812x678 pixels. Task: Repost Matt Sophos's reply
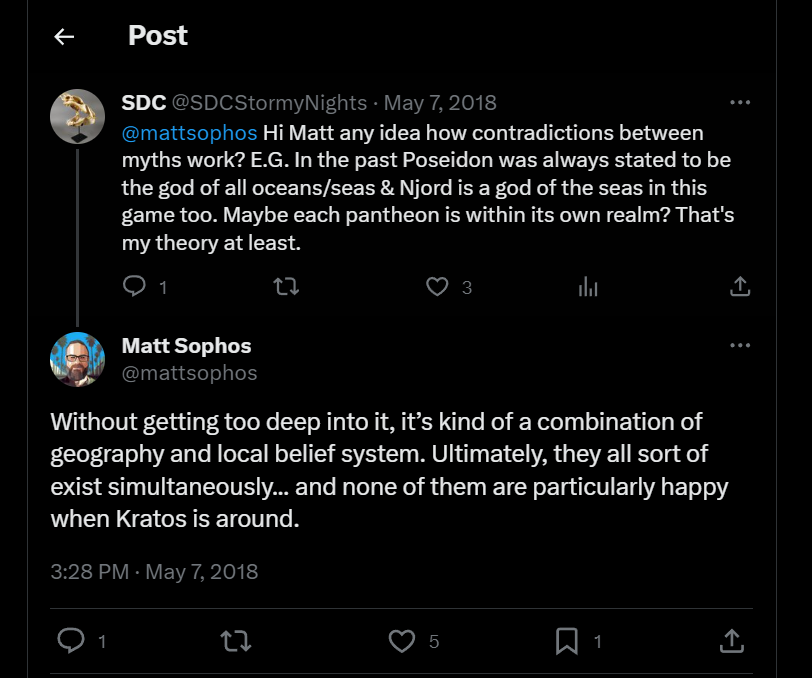[235, 640]
